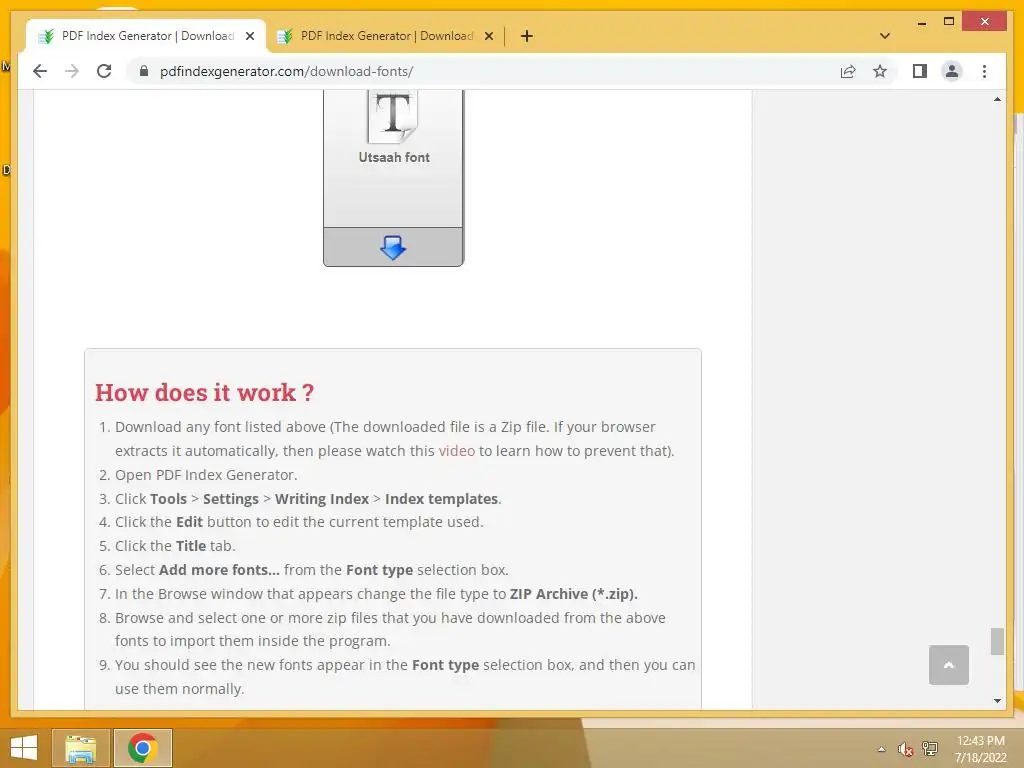Click the 'Index templates' bold text
The image size is (1024, 768).
pos(441,499)
